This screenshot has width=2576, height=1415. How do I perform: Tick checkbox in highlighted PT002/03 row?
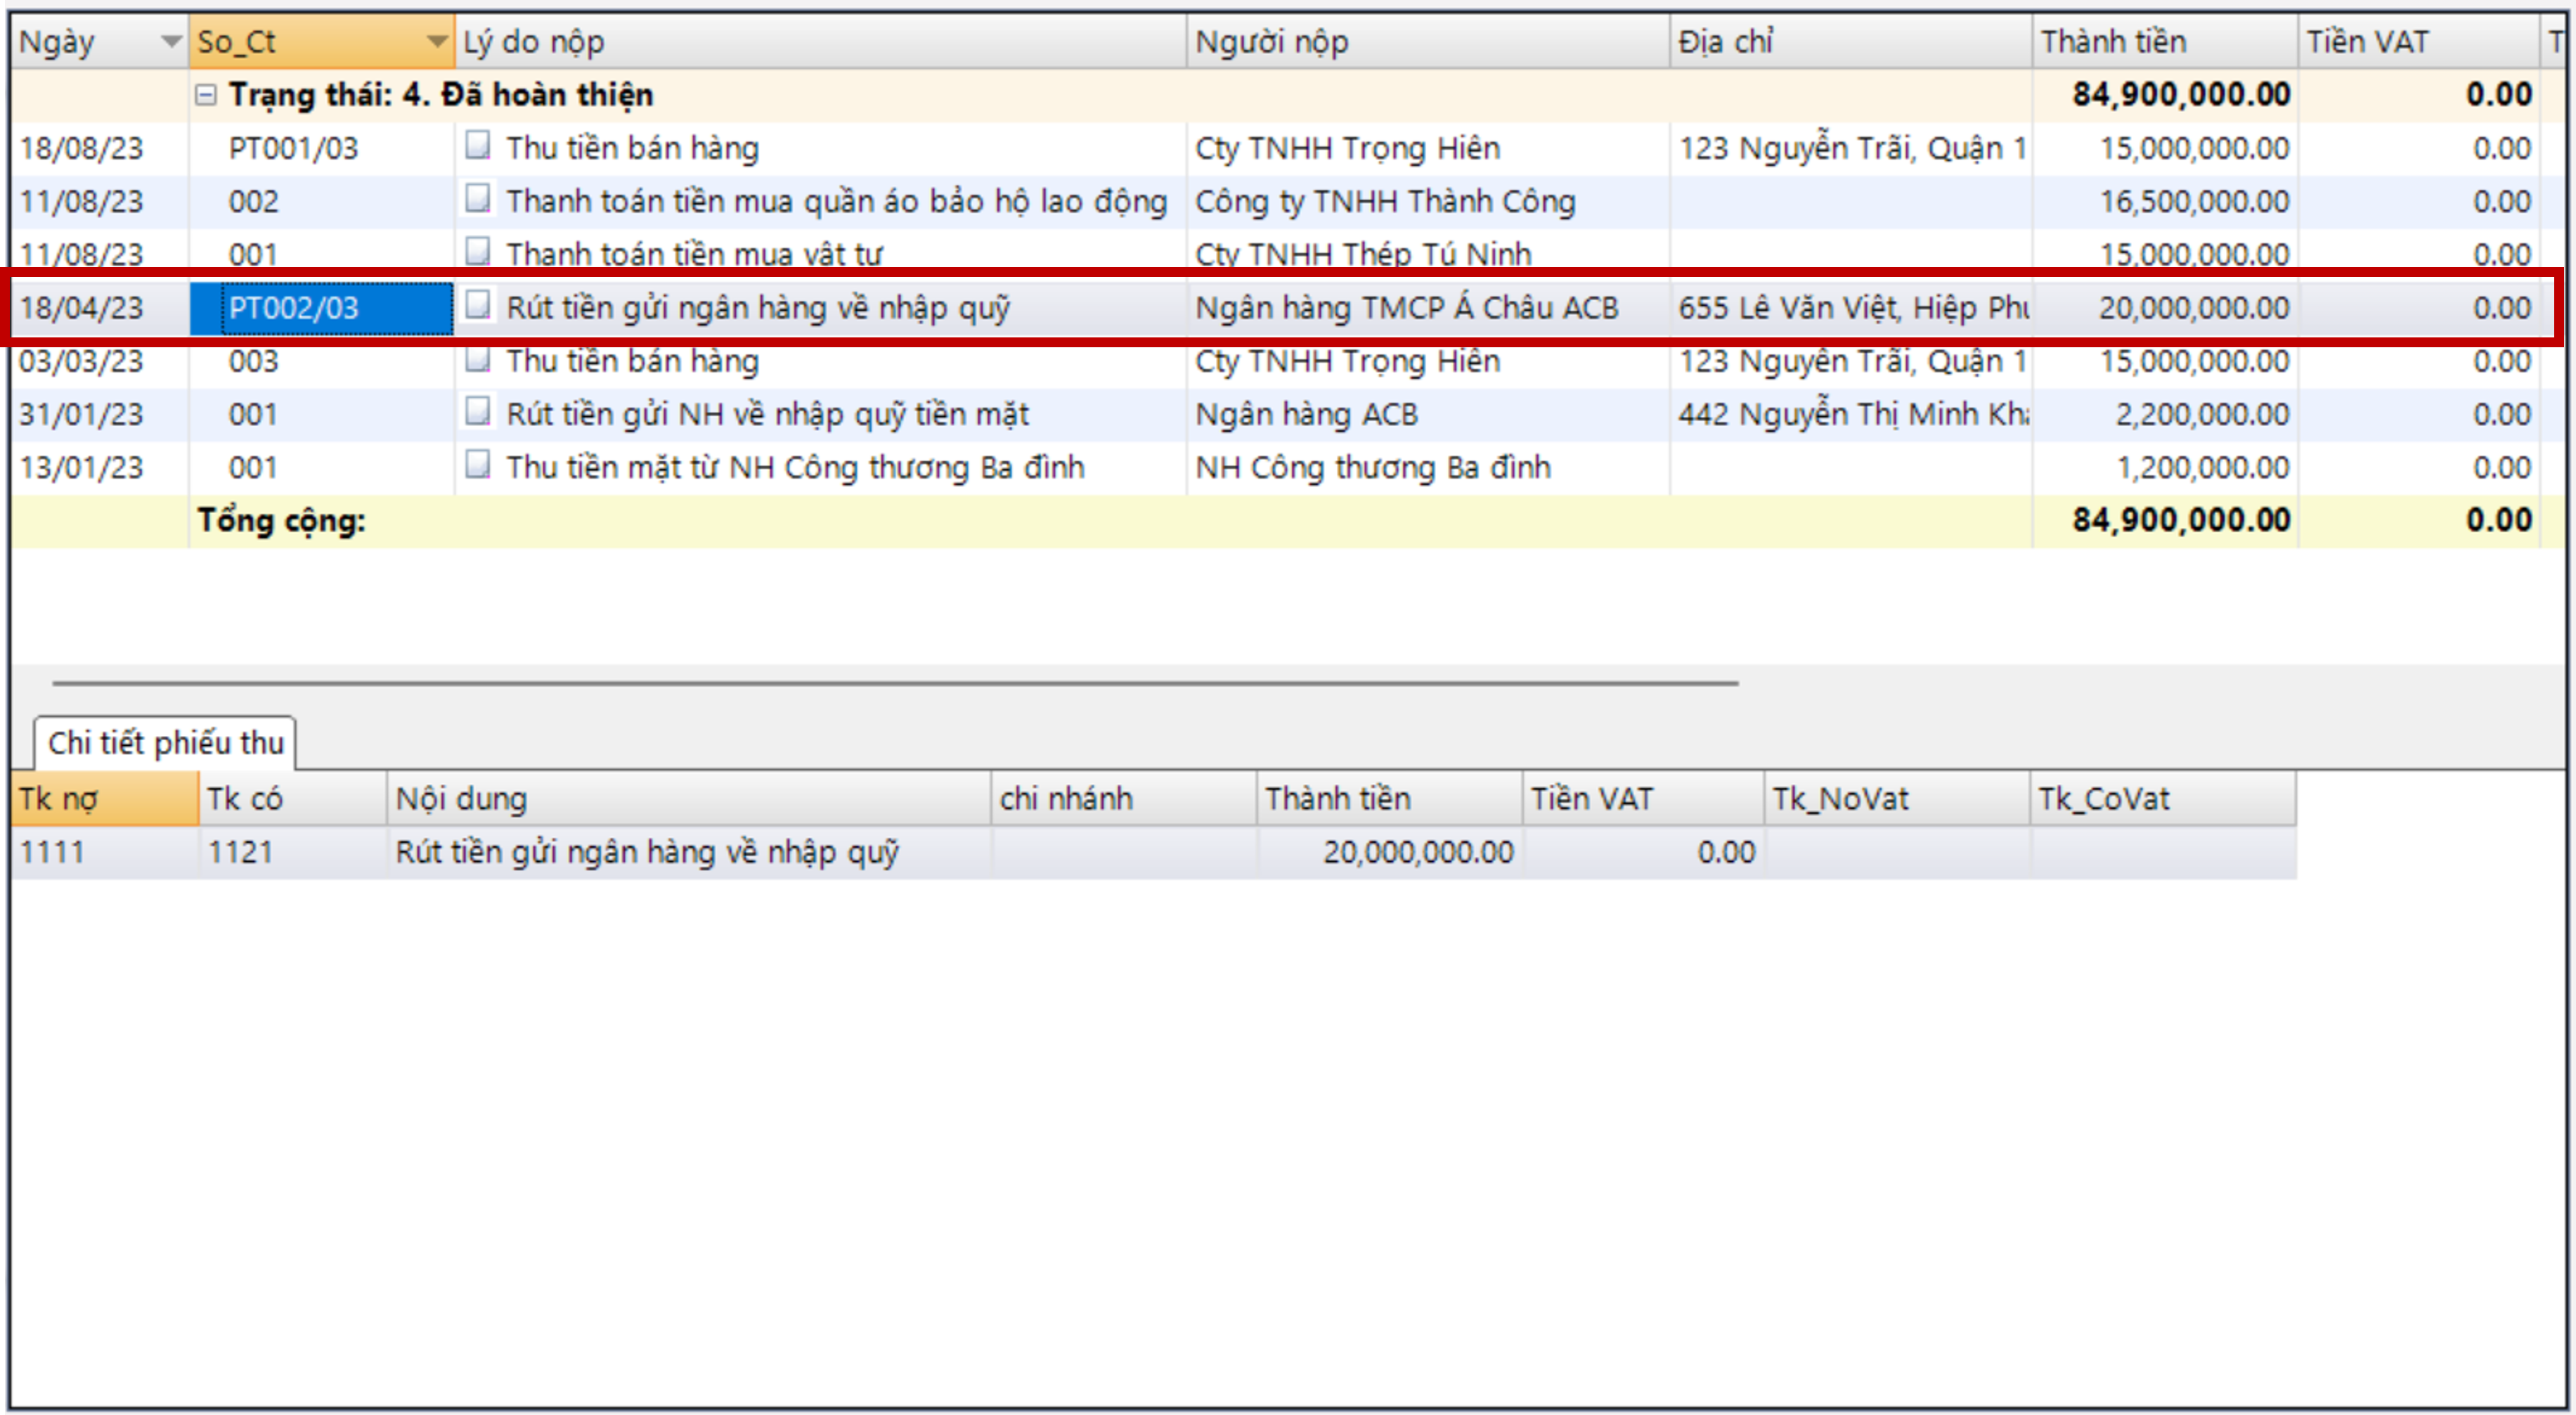tap(478, 305)
